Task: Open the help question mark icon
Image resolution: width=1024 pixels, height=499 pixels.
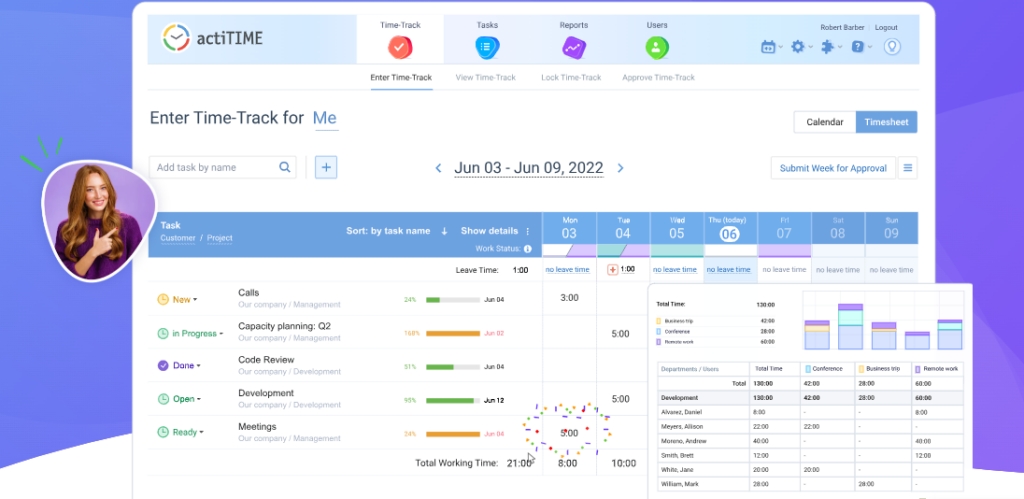Action: [x=858, y=47]
